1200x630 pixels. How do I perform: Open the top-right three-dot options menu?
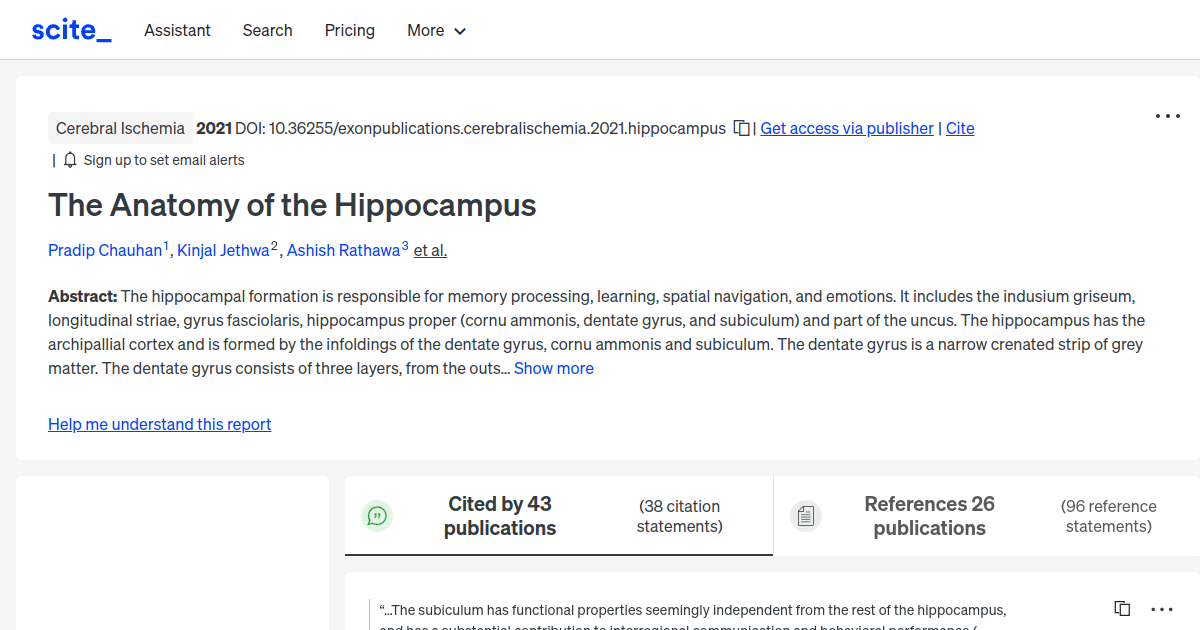1167,116
